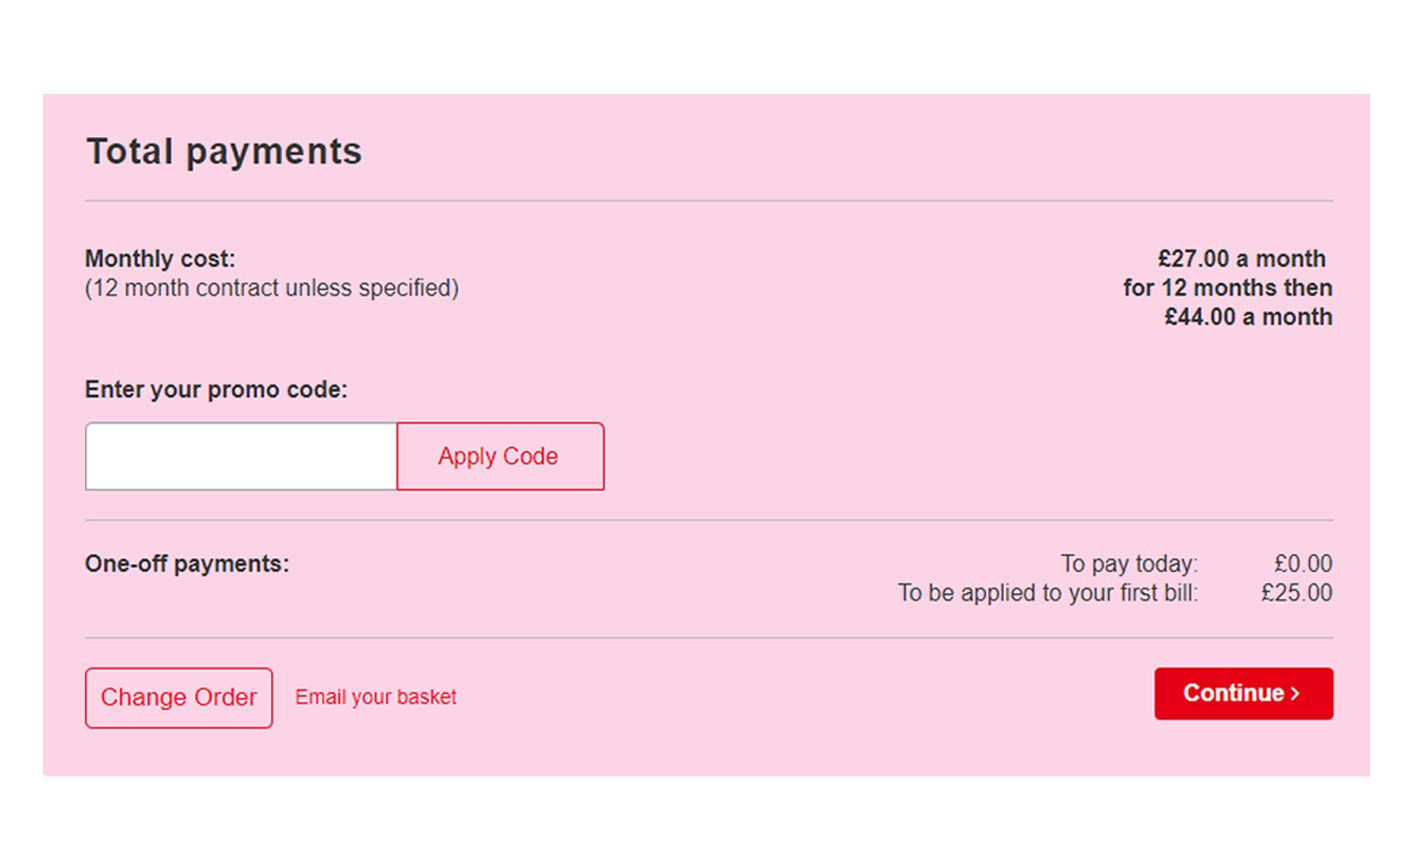Click 'To be applied to your first bill'

[x=1047, y=593]
